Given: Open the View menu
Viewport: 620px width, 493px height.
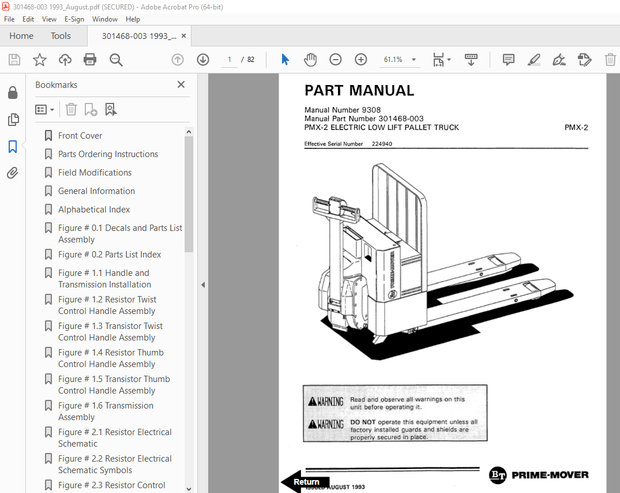Looking at the screenshot, I should [x=49, y=19].
